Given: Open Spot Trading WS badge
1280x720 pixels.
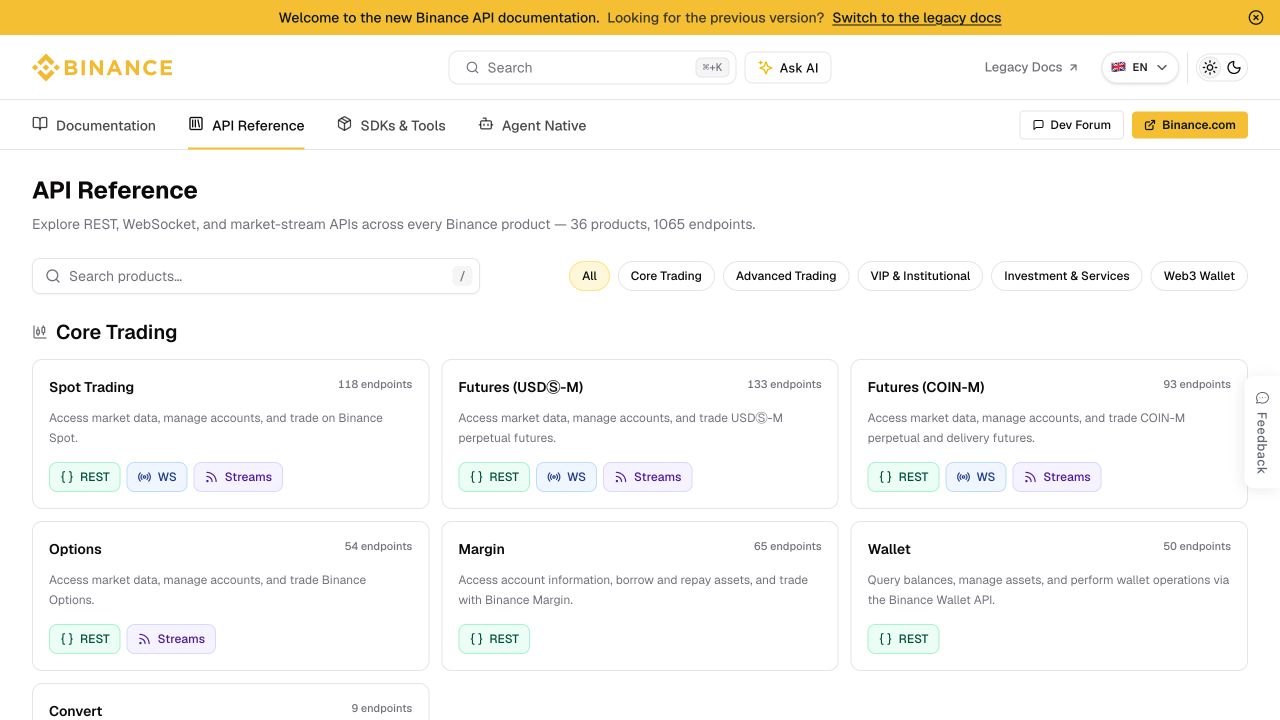Looking at the screenshot, I should click(157, 477).
